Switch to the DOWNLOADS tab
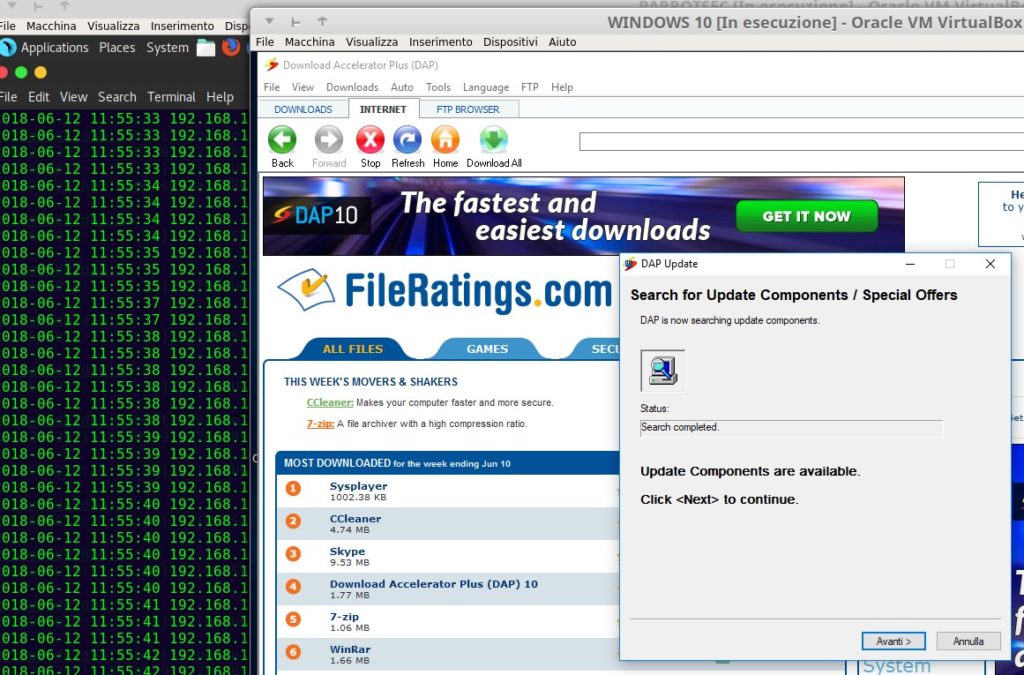This screenshot has height=675, width=1024. tap(303, 109)
